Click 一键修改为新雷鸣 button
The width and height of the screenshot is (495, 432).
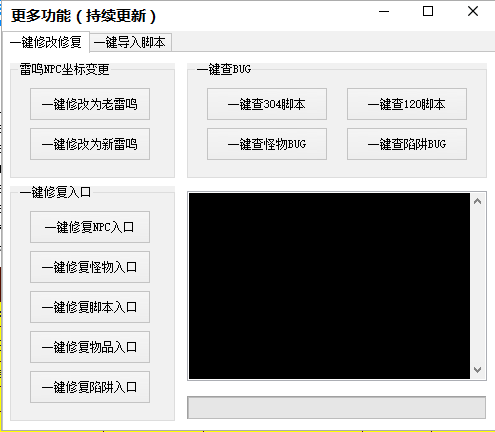coord(90,144)
